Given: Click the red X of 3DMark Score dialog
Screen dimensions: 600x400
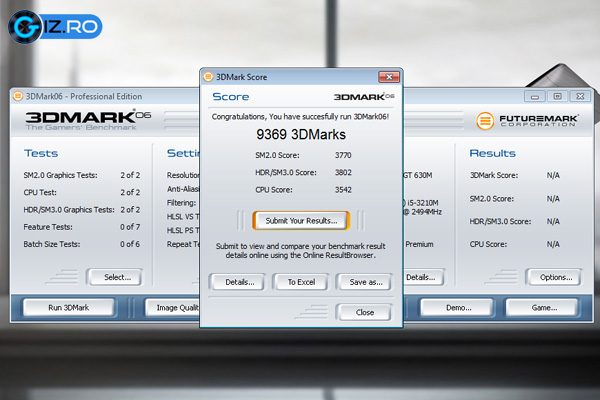Looking at the screenshot, I should (389, 77).
